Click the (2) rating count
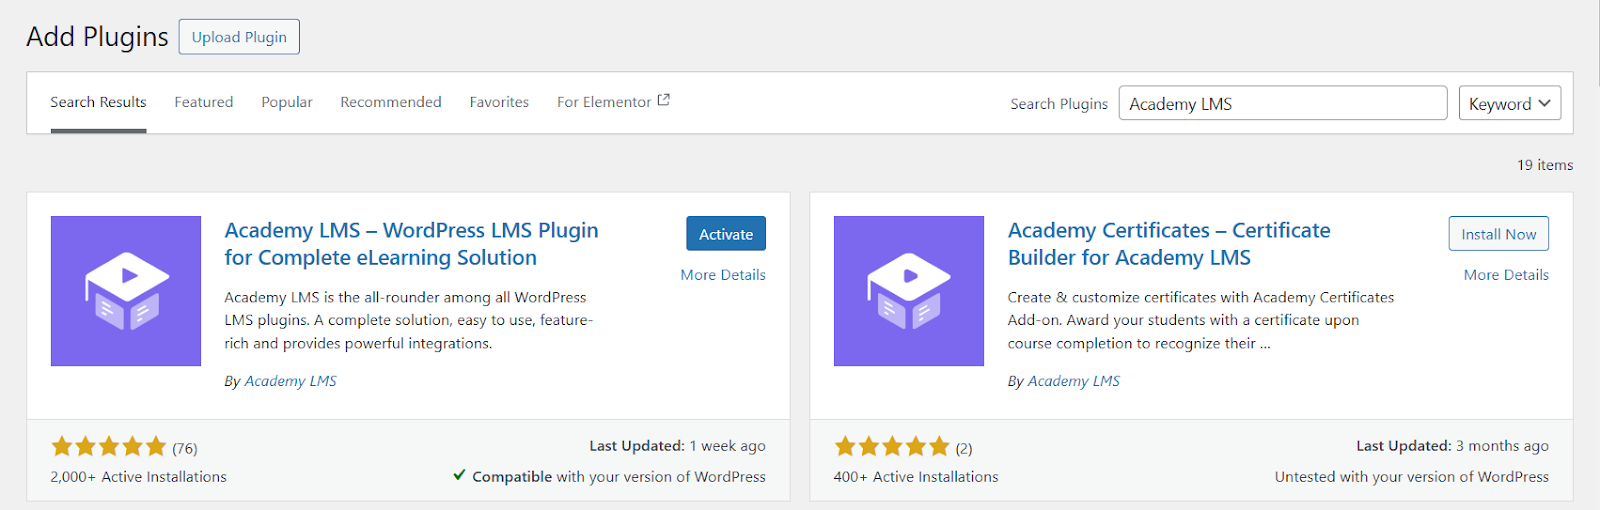 click(x=964, y=448)
